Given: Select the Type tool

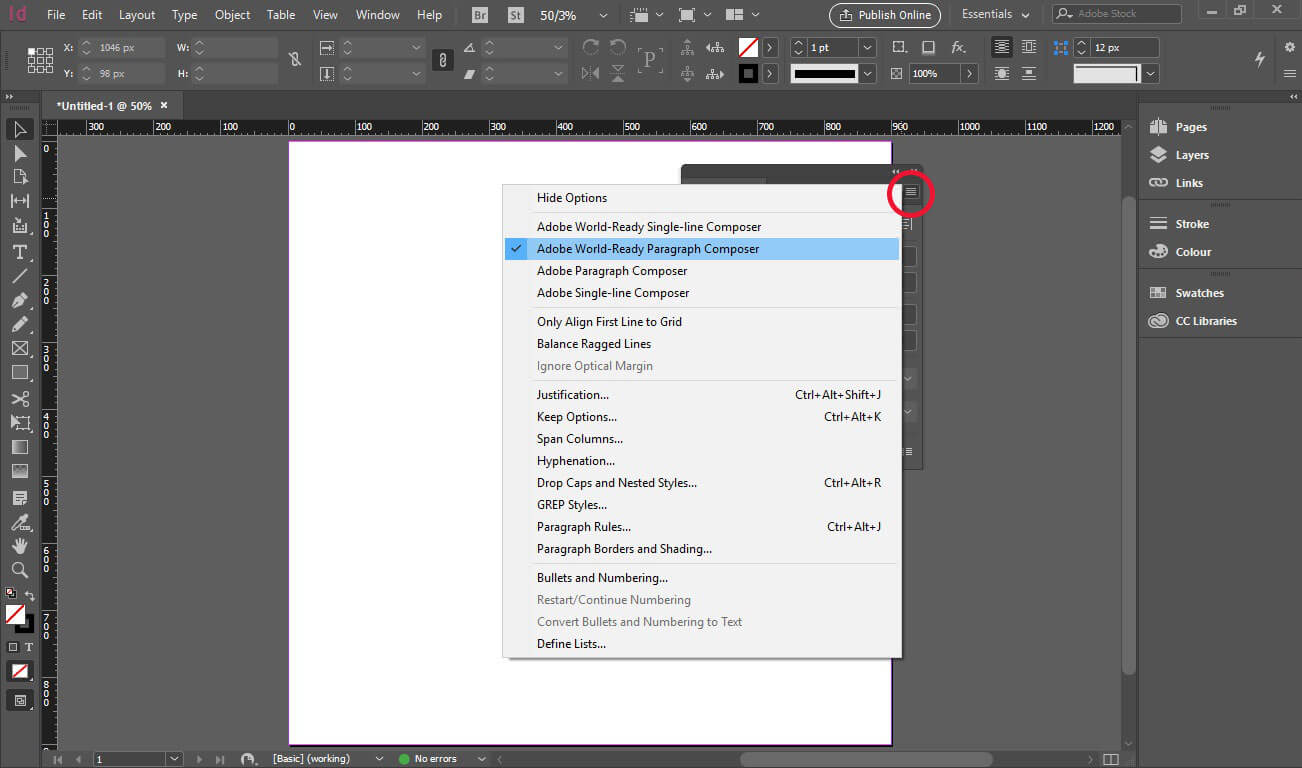Looking at the screenshot, I should click(x=20, y=252).
